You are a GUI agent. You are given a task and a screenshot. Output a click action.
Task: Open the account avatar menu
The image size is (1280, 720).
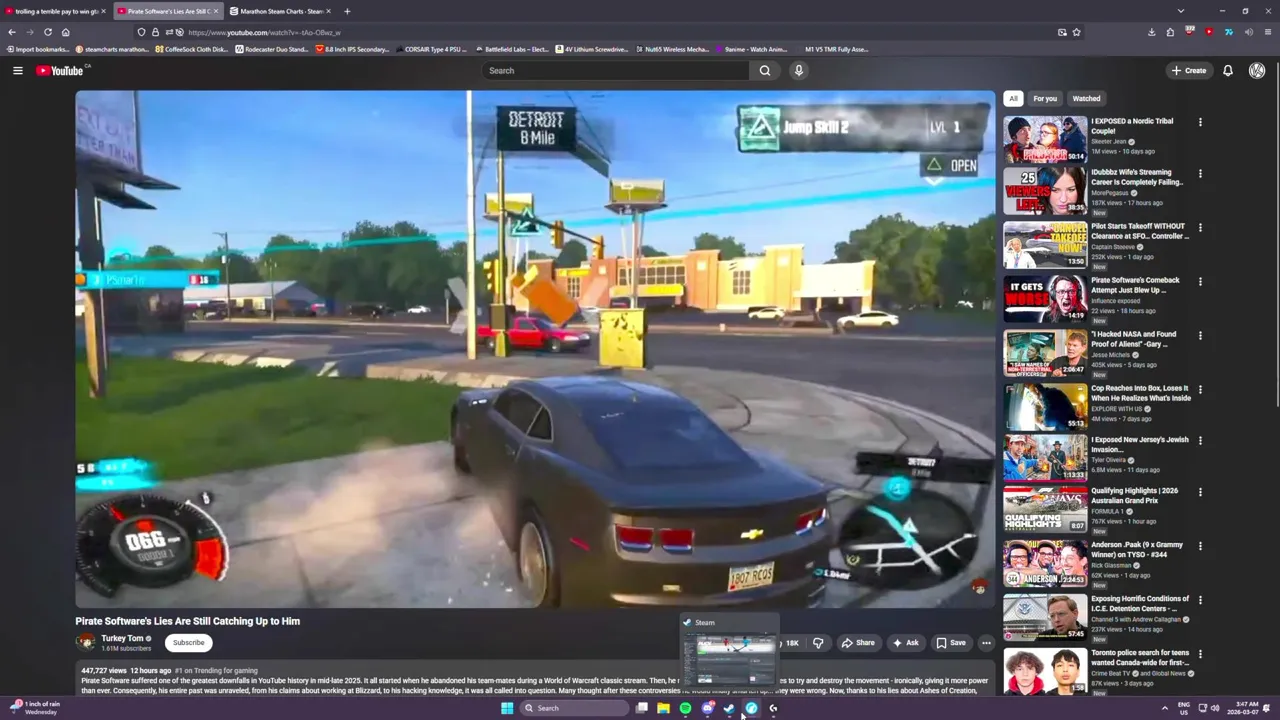pyautogui.click(x=1257, y=70)
